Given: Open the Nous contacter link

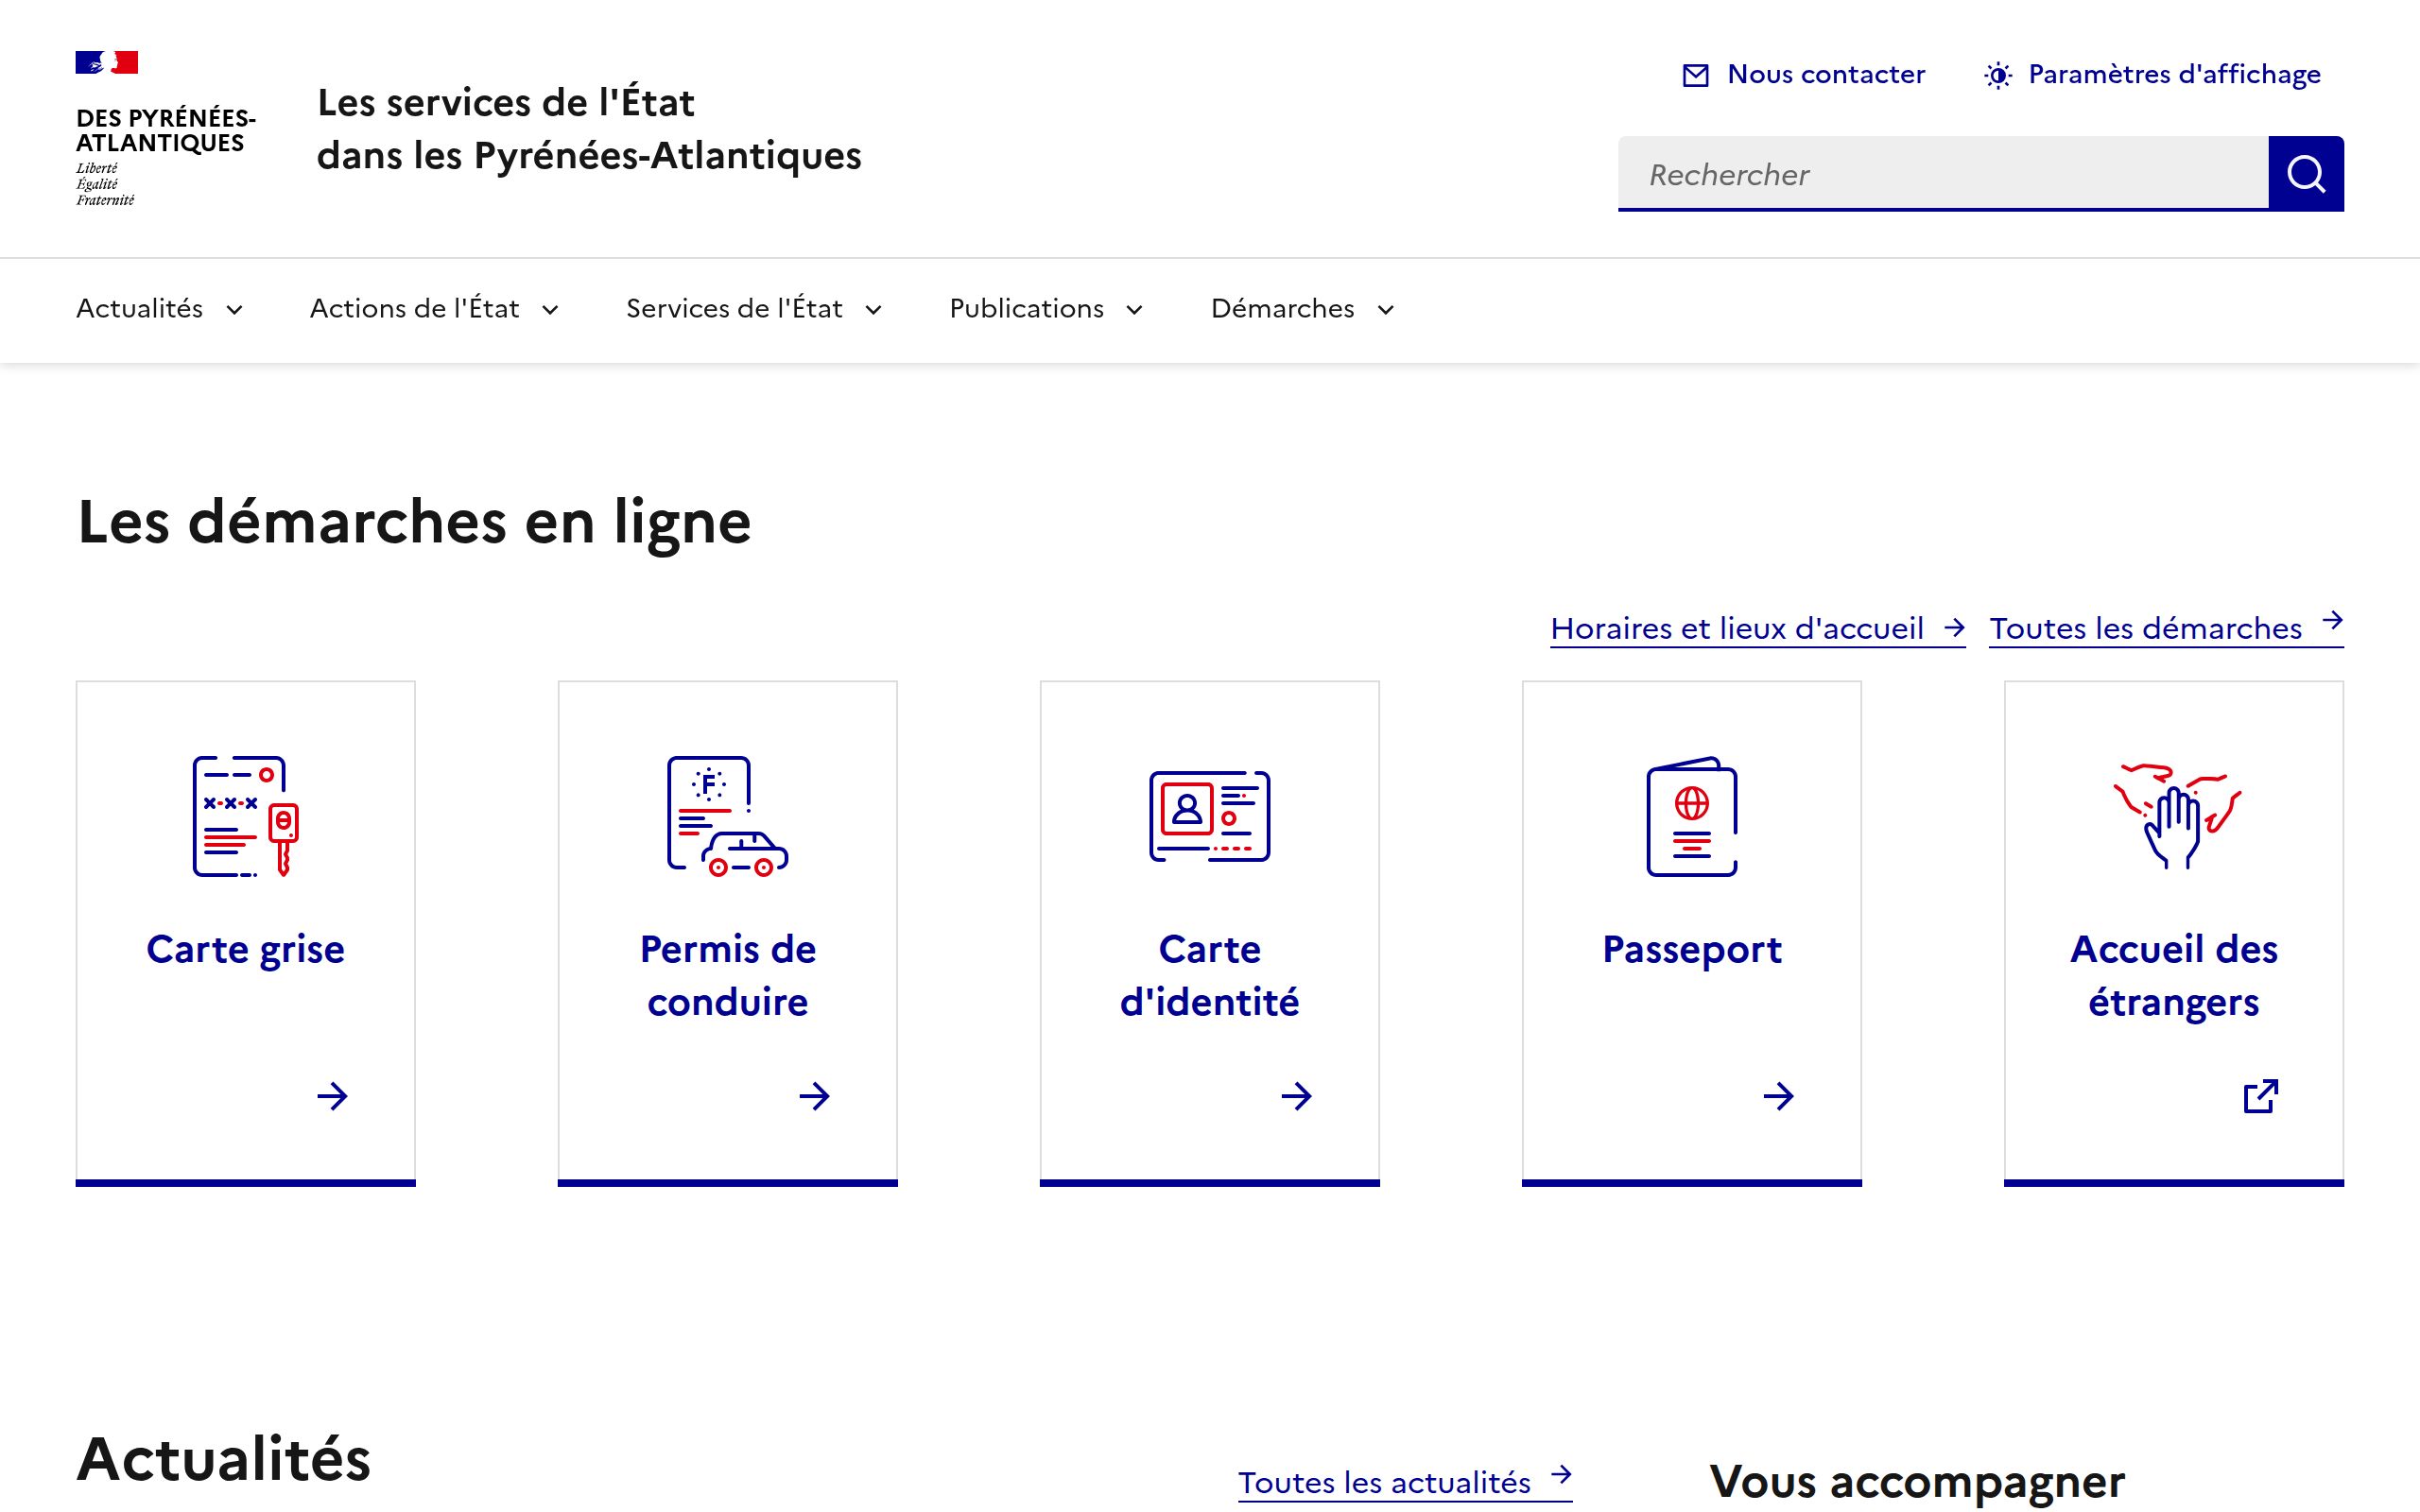Looking at the screenshot, I should (x=1804, y=75).
